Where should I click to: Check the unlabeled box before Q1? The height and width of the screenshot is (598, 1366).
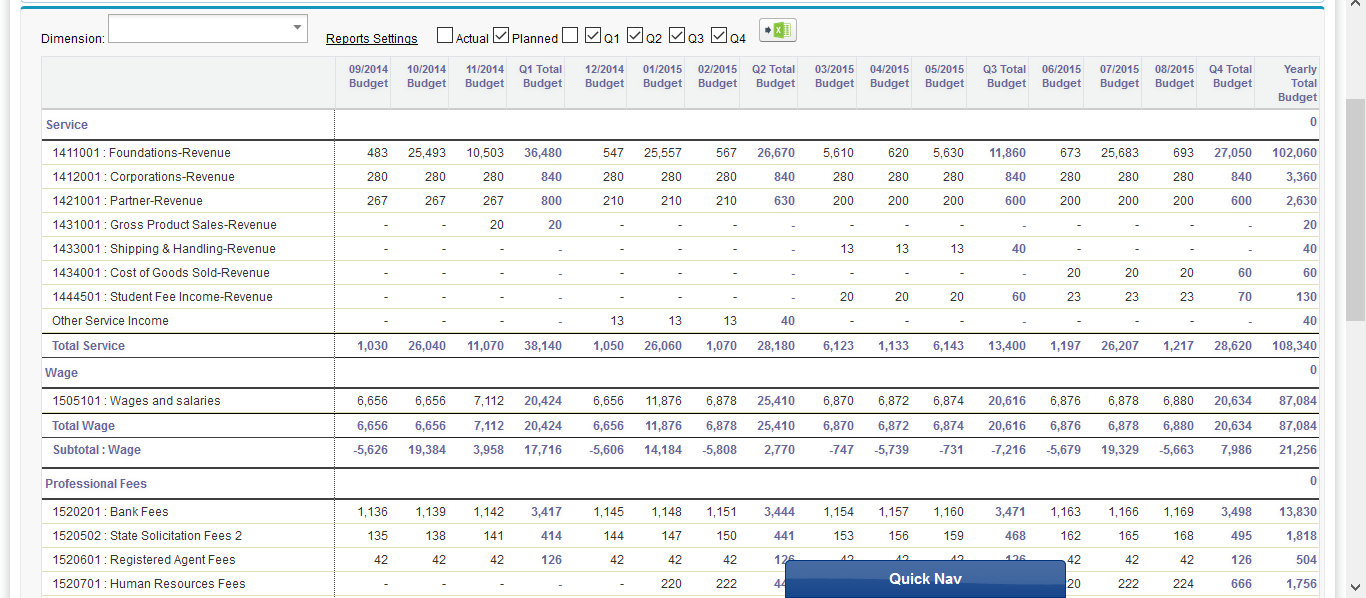click(x=569, y=34)
